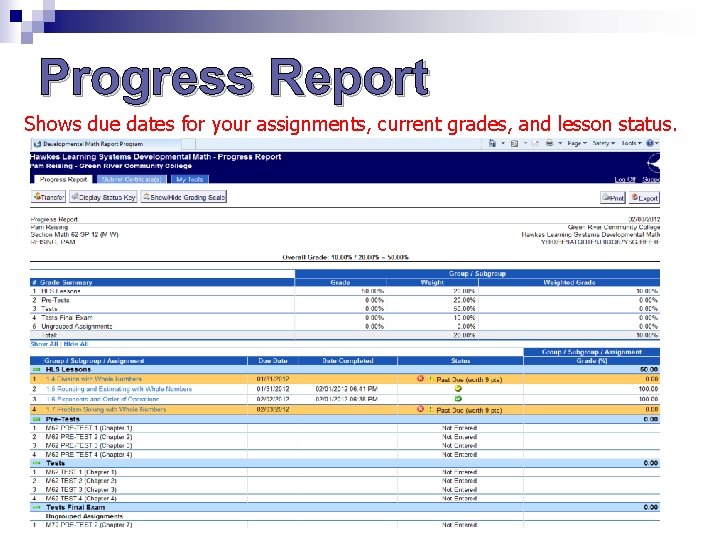
Task: Open the Safety menu
Action: pos(603,143)
